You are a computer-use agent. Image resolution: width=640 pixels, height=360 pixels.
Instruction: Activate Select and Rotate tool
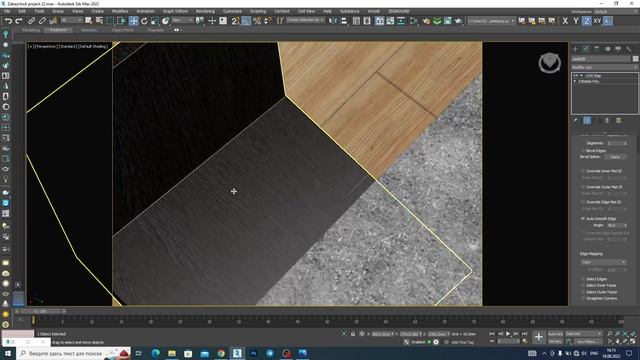click(x=144, y=21)
